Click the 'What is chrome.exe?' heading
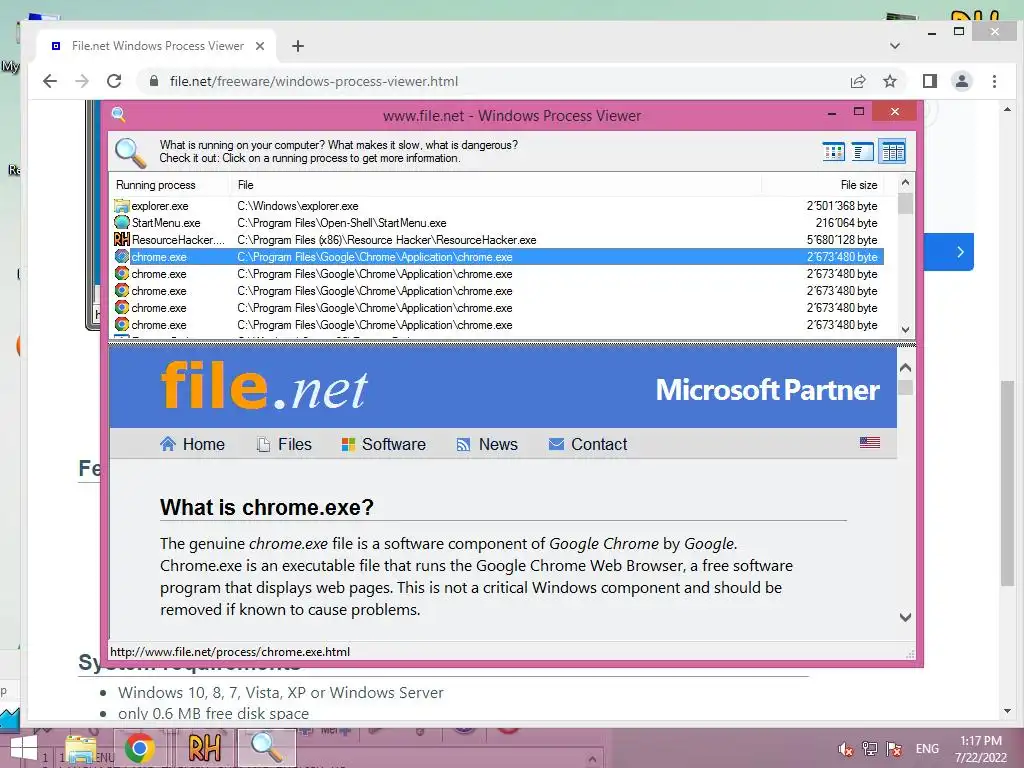Image resolution: width=1024 pixels, height=768 pixels. tap(266, 507)
